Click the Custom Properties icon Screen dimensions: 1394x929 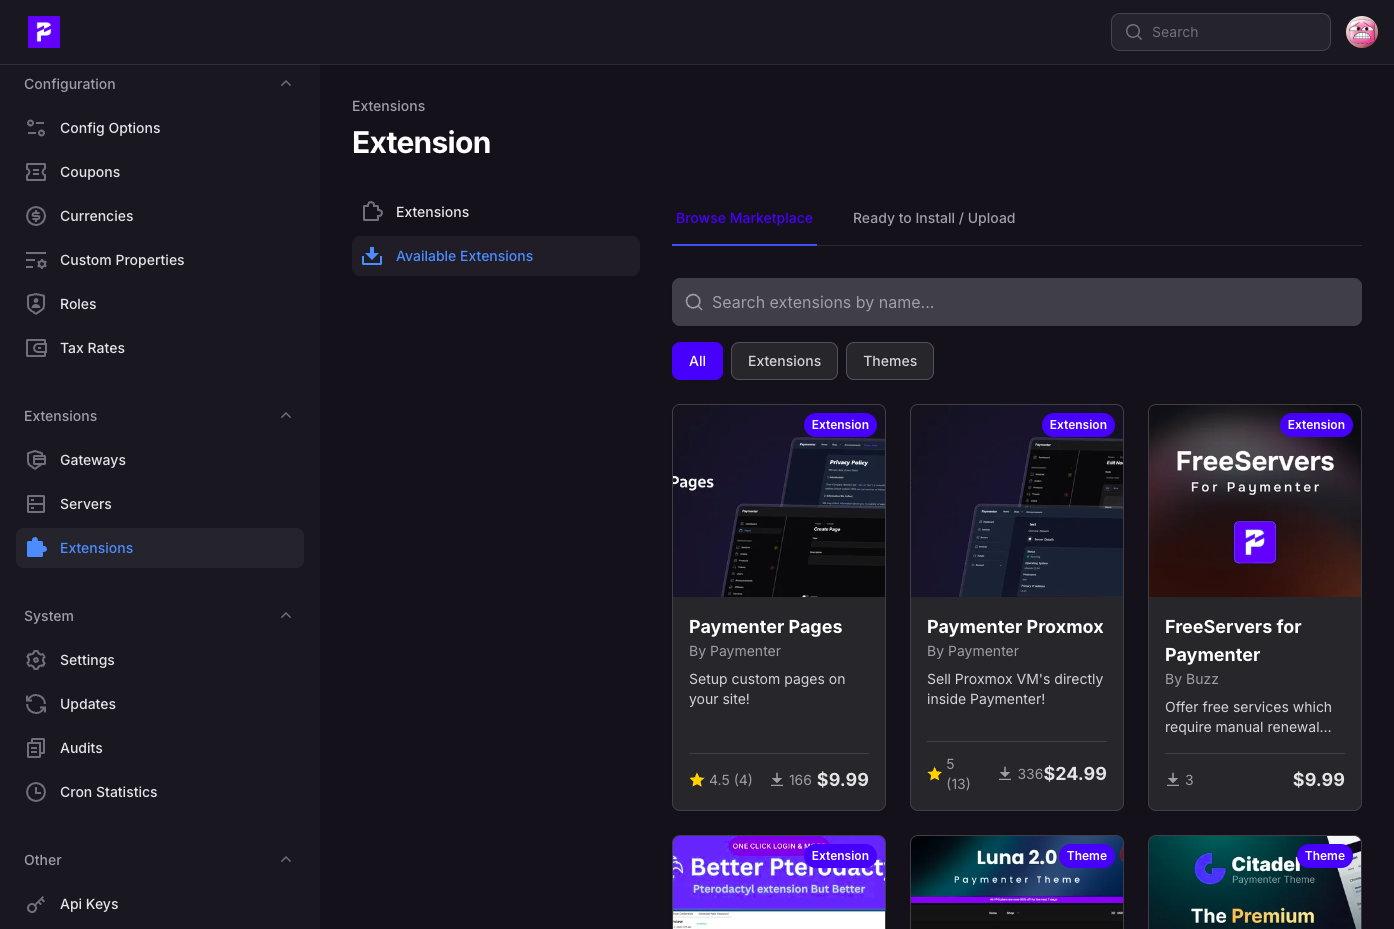click(x=36, y=260)
